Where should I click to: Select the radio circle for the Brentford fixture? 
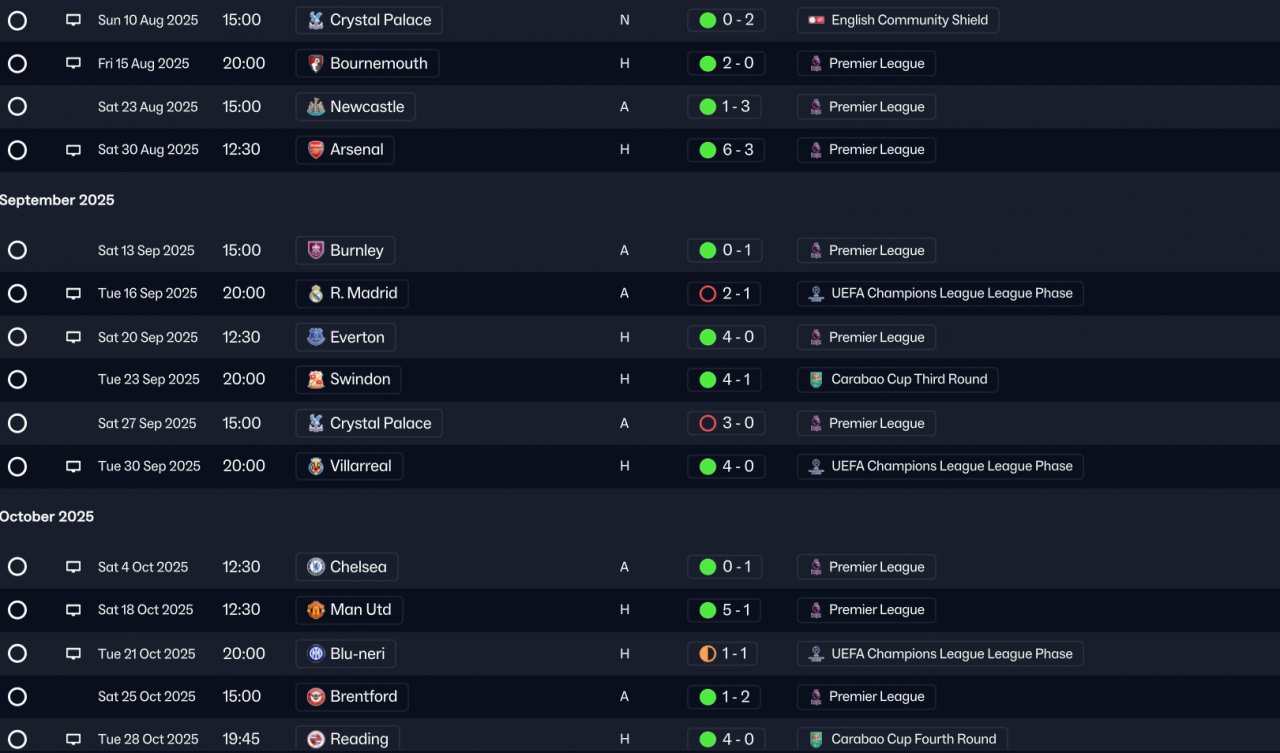[x=17, y=697]
